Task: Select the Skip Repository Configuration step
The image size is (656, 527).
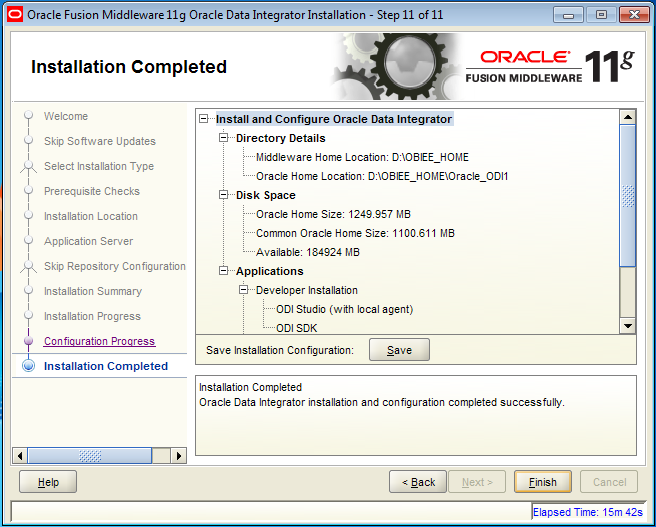Action: click(x=115, y=266)
